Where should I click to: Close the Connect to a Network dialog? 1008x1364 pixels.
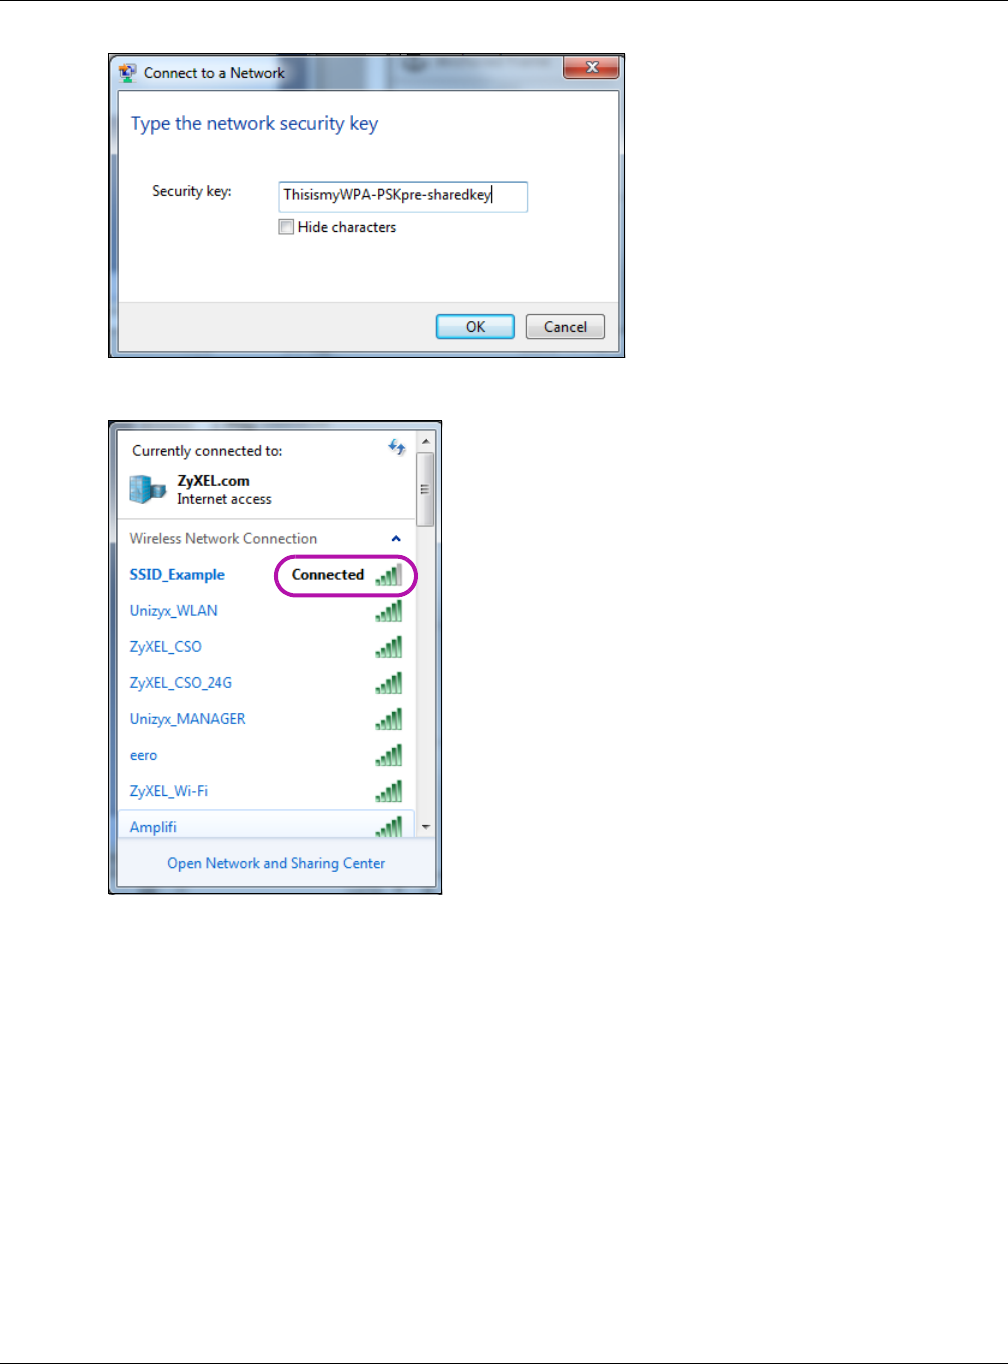coord(591,68)
